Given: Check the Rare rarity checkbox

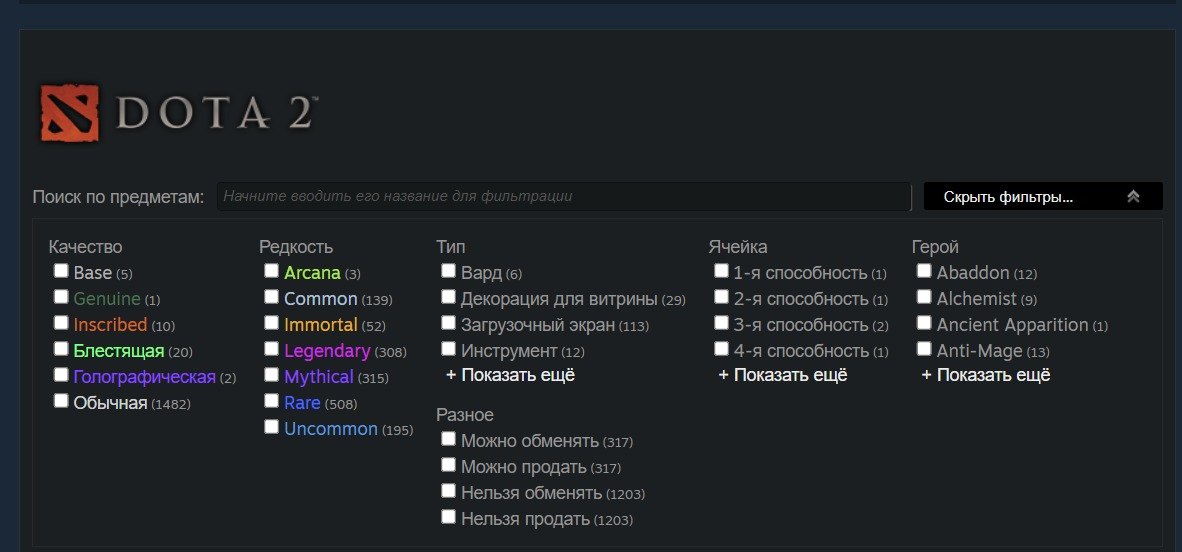Looking at the screenshot, I should tap(271, 400).
